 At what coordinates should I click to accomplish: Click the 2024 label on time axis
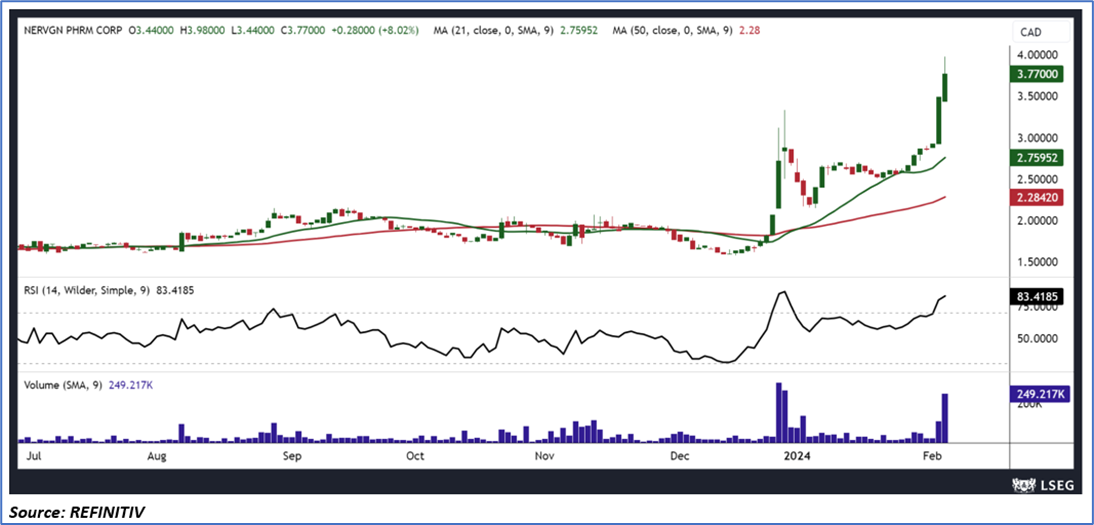tap(796, 457)
